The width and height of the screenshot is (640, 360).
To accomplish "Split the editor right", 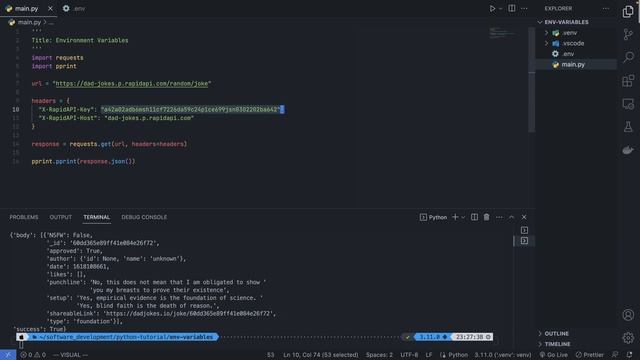I will [x=511, y=8].
